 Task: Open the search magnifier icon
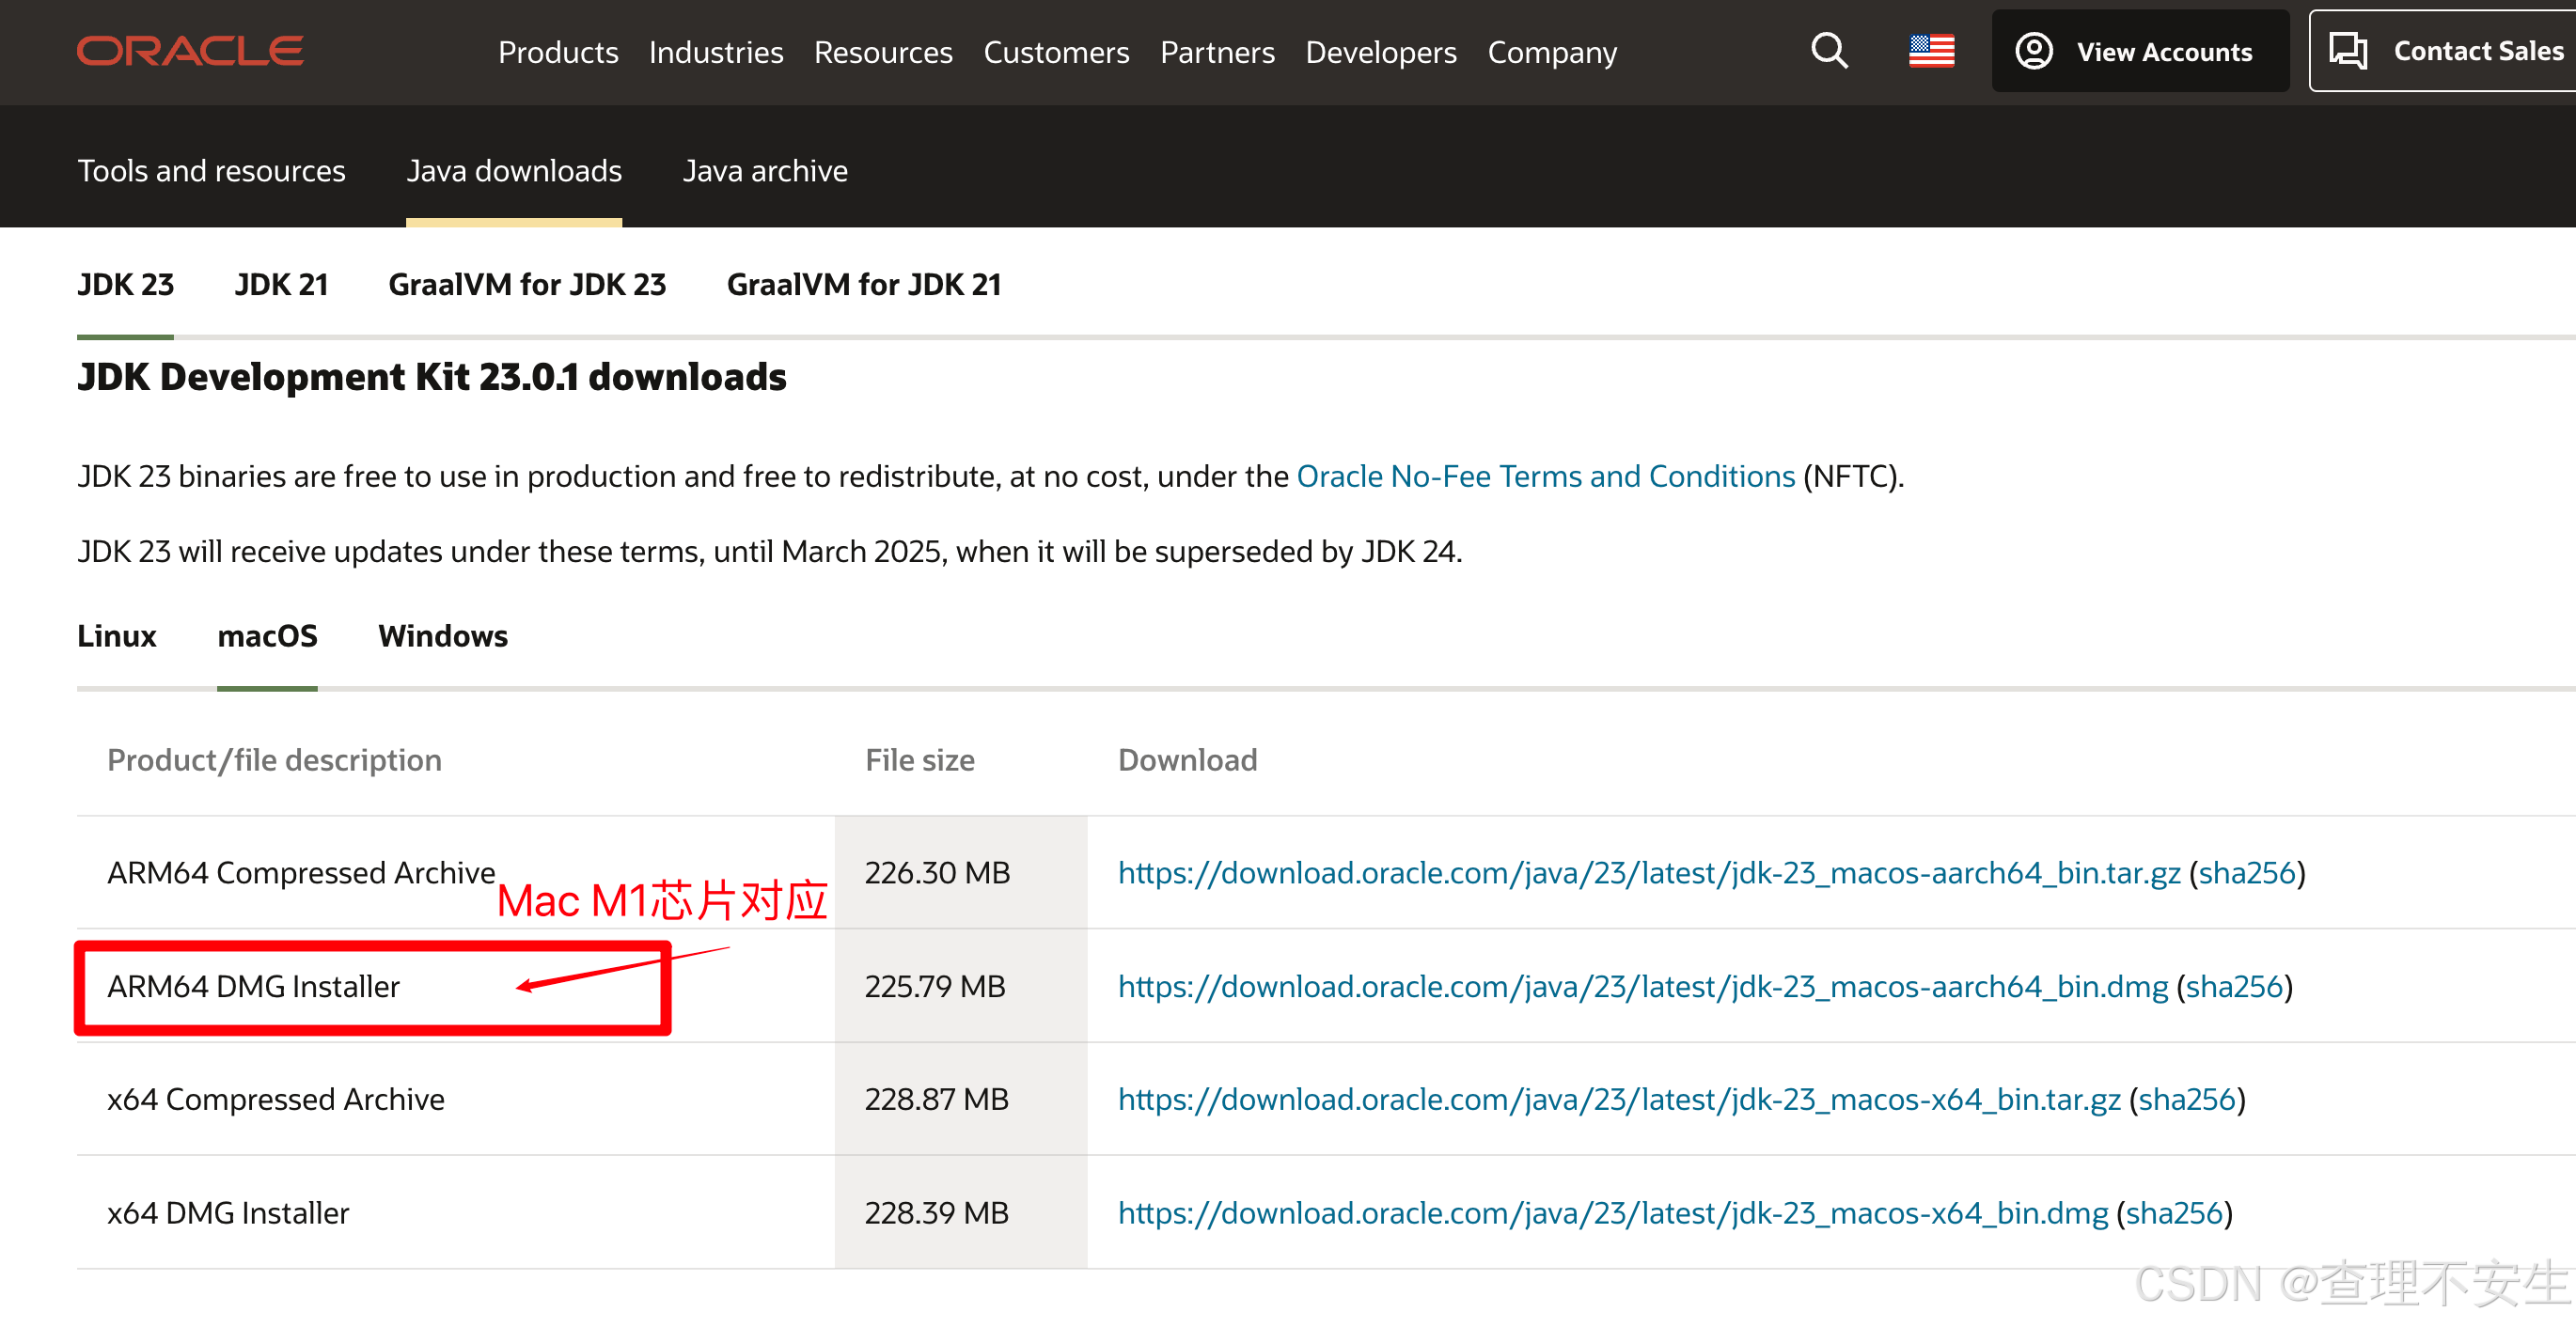(1829, 50)
